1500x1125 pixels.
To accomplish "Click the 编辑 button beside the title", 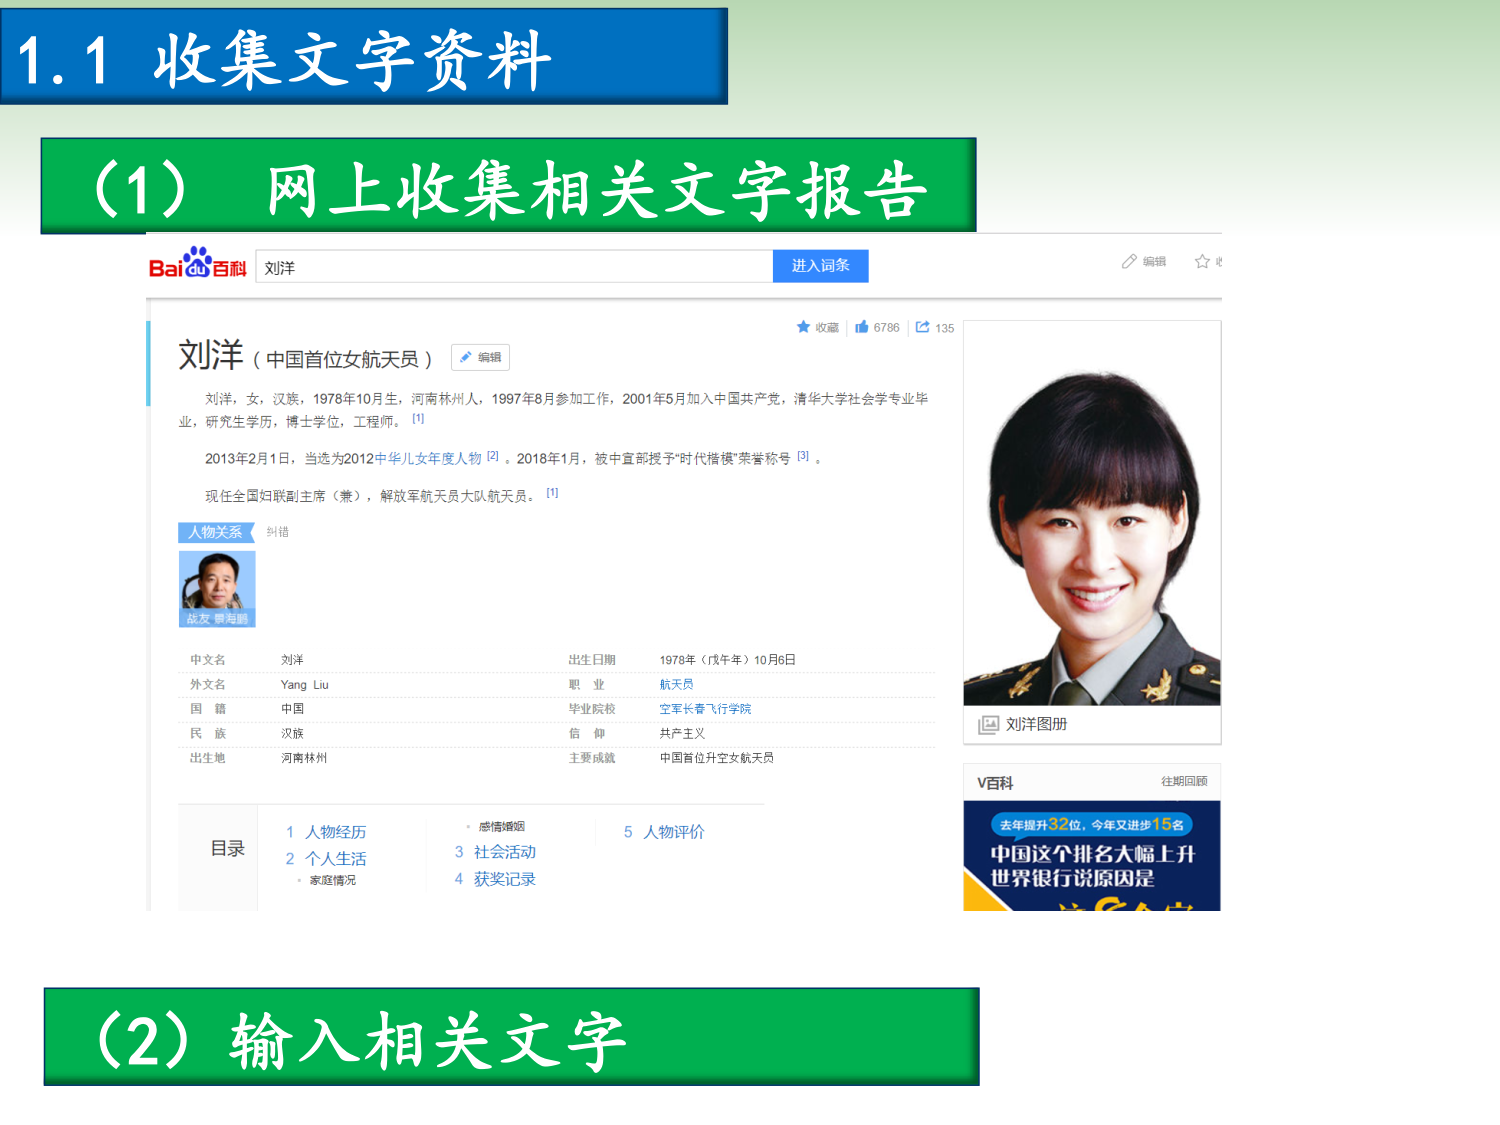I will pos(481,357).
